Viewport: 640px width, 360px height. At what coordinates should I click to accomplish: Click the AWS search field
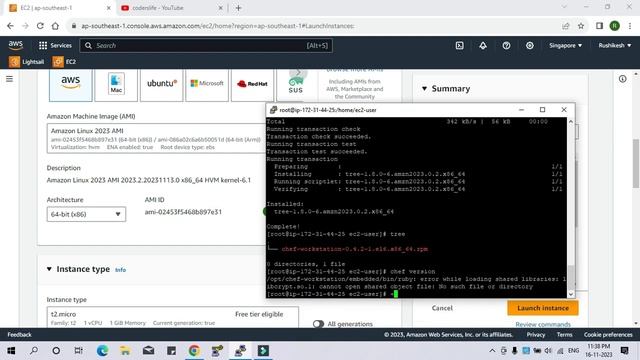(206, 45)
